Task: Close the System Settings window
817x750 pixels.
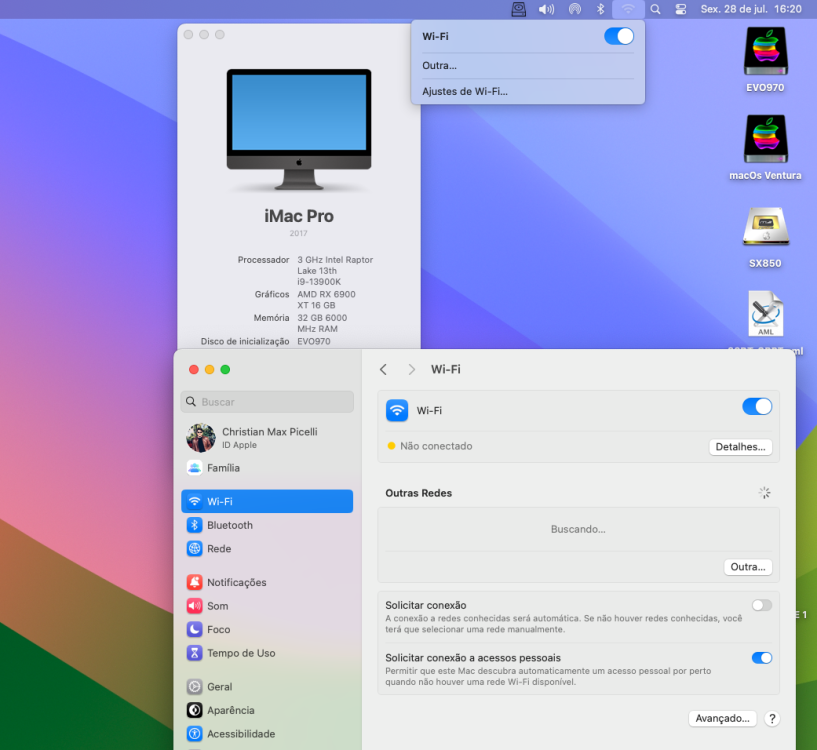Action: (x=194, y=370)
